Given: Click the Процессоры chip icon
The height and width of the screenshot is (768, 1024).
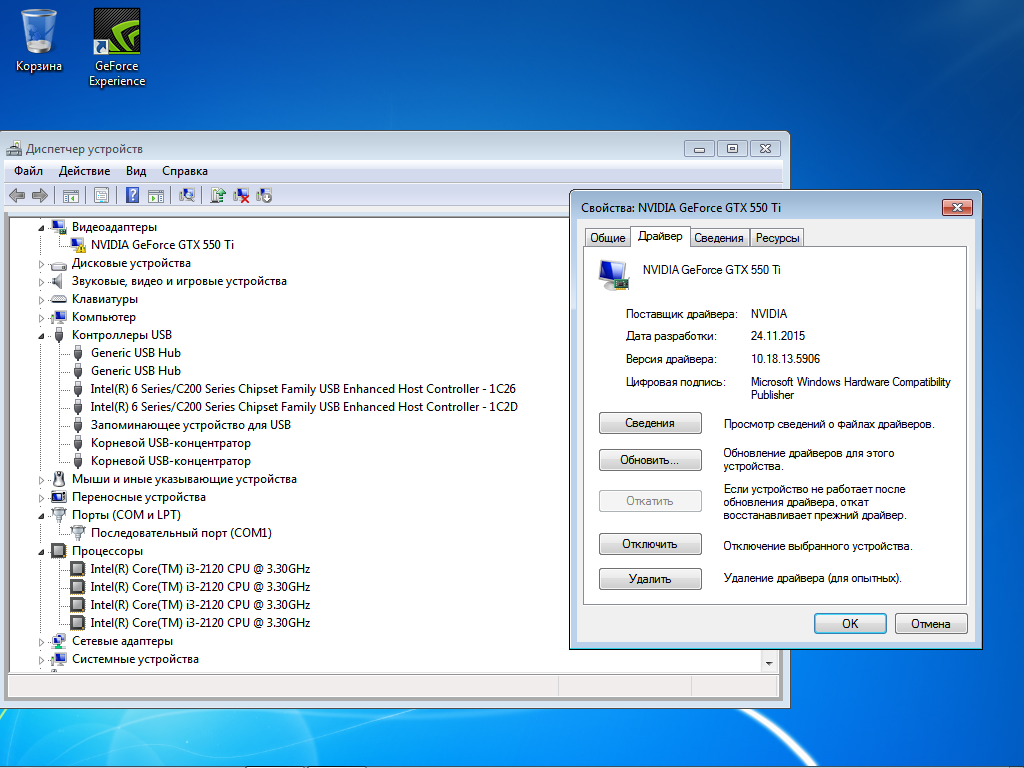Looking at the screenshot, I should tap(59, 551).
